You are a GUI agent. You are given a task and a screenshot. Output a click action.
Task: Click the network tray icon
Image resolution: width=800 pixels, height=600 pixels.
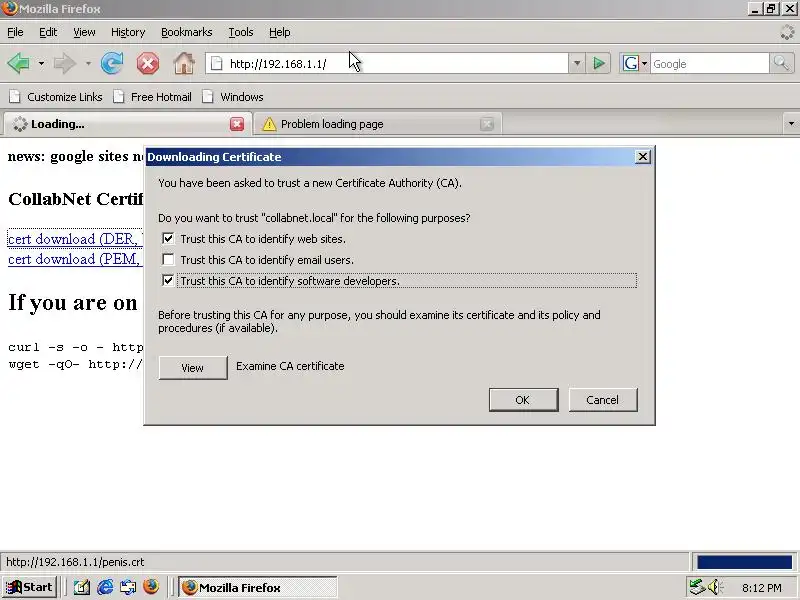pos(696,587)
